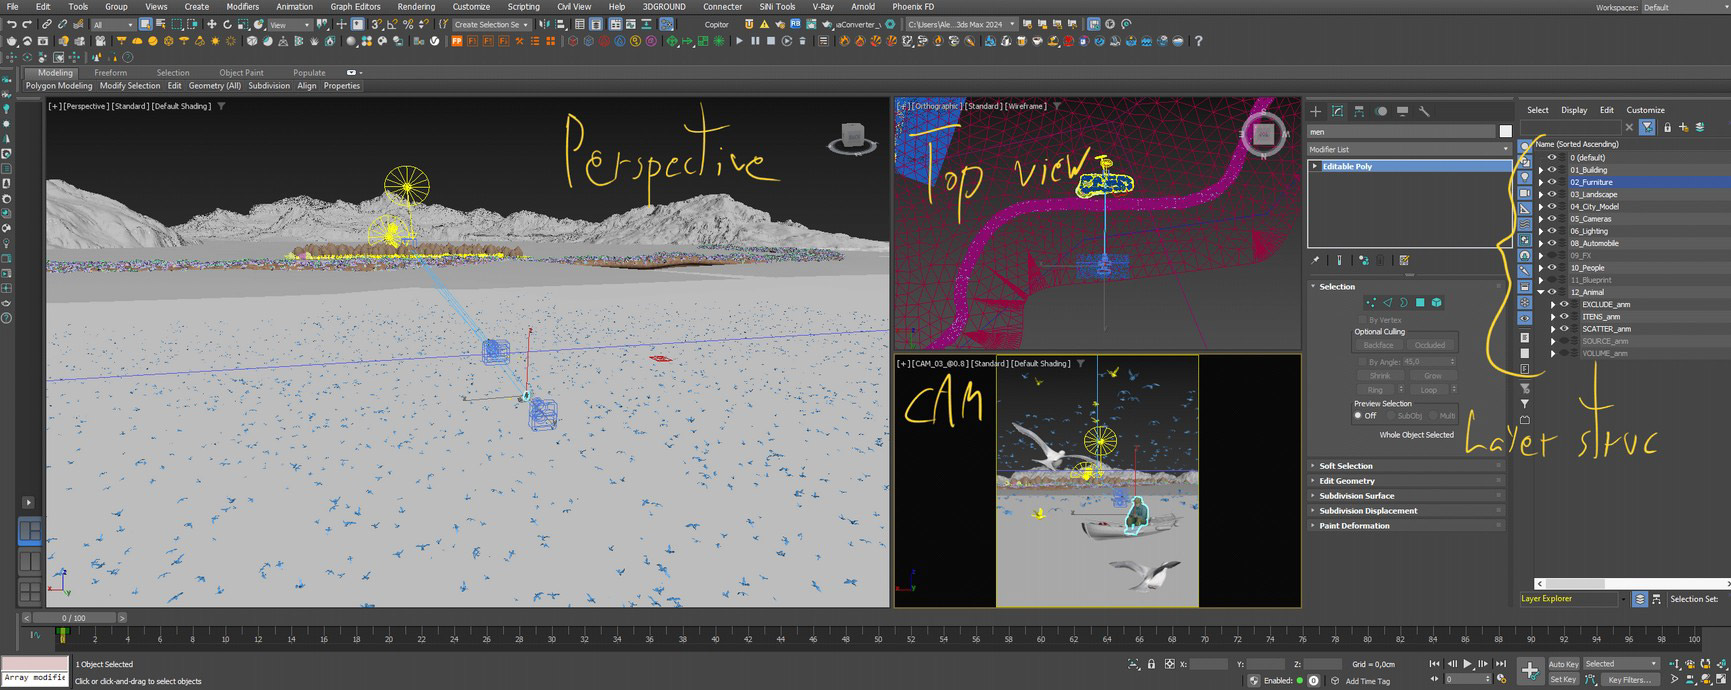Open the Hierarchy command panel tab

point(1359,111)
